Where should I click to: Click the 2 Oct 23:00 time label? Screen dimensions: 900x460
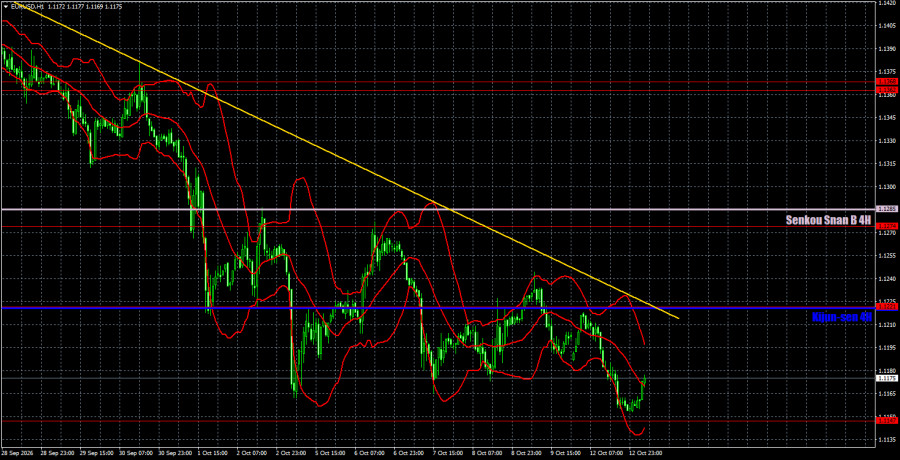pyautogui.click(x=290, y=453)
